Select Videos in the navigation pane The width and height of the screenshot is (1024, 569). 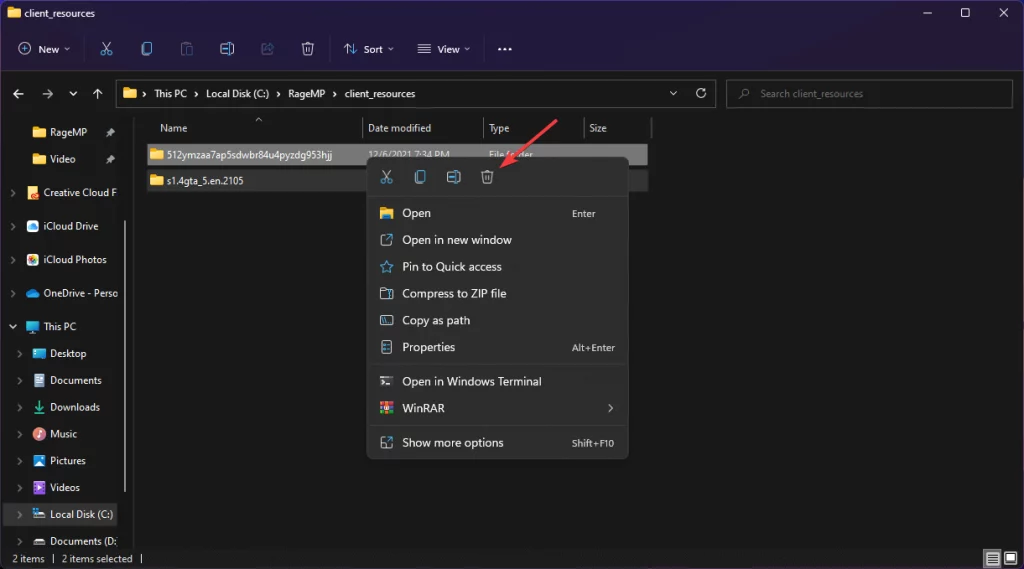tap(65, 487)
